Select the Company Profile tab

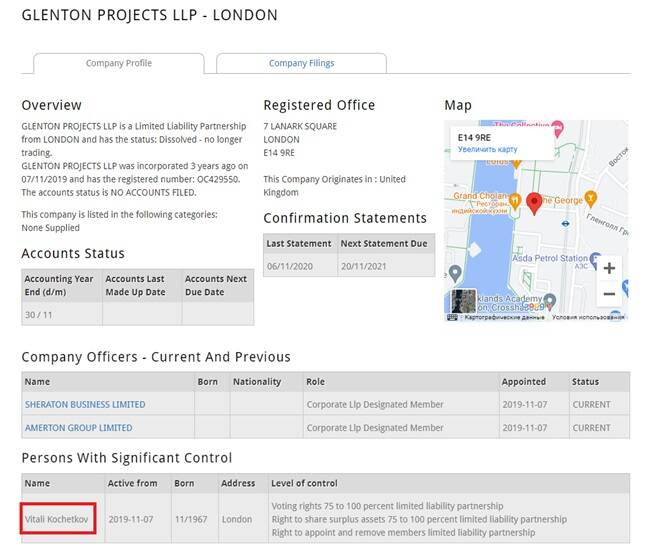coord(118,63)
